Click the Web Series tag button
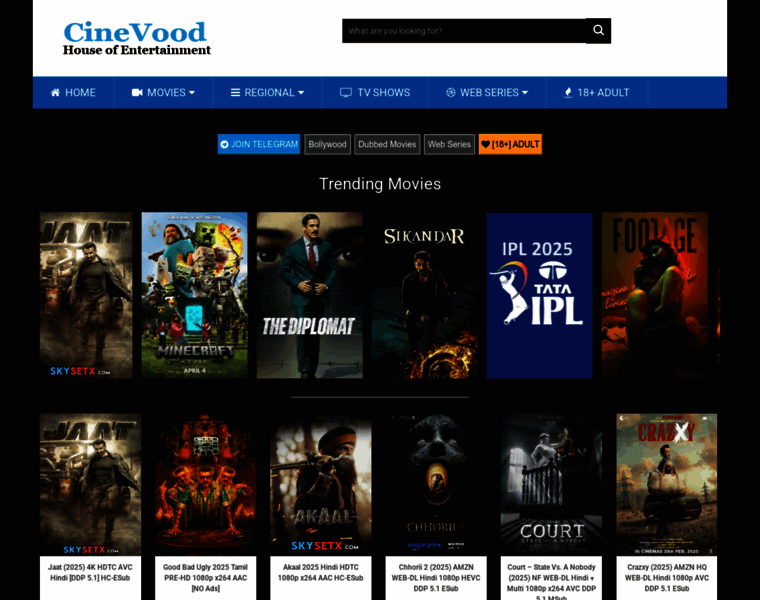 (449, 144)
